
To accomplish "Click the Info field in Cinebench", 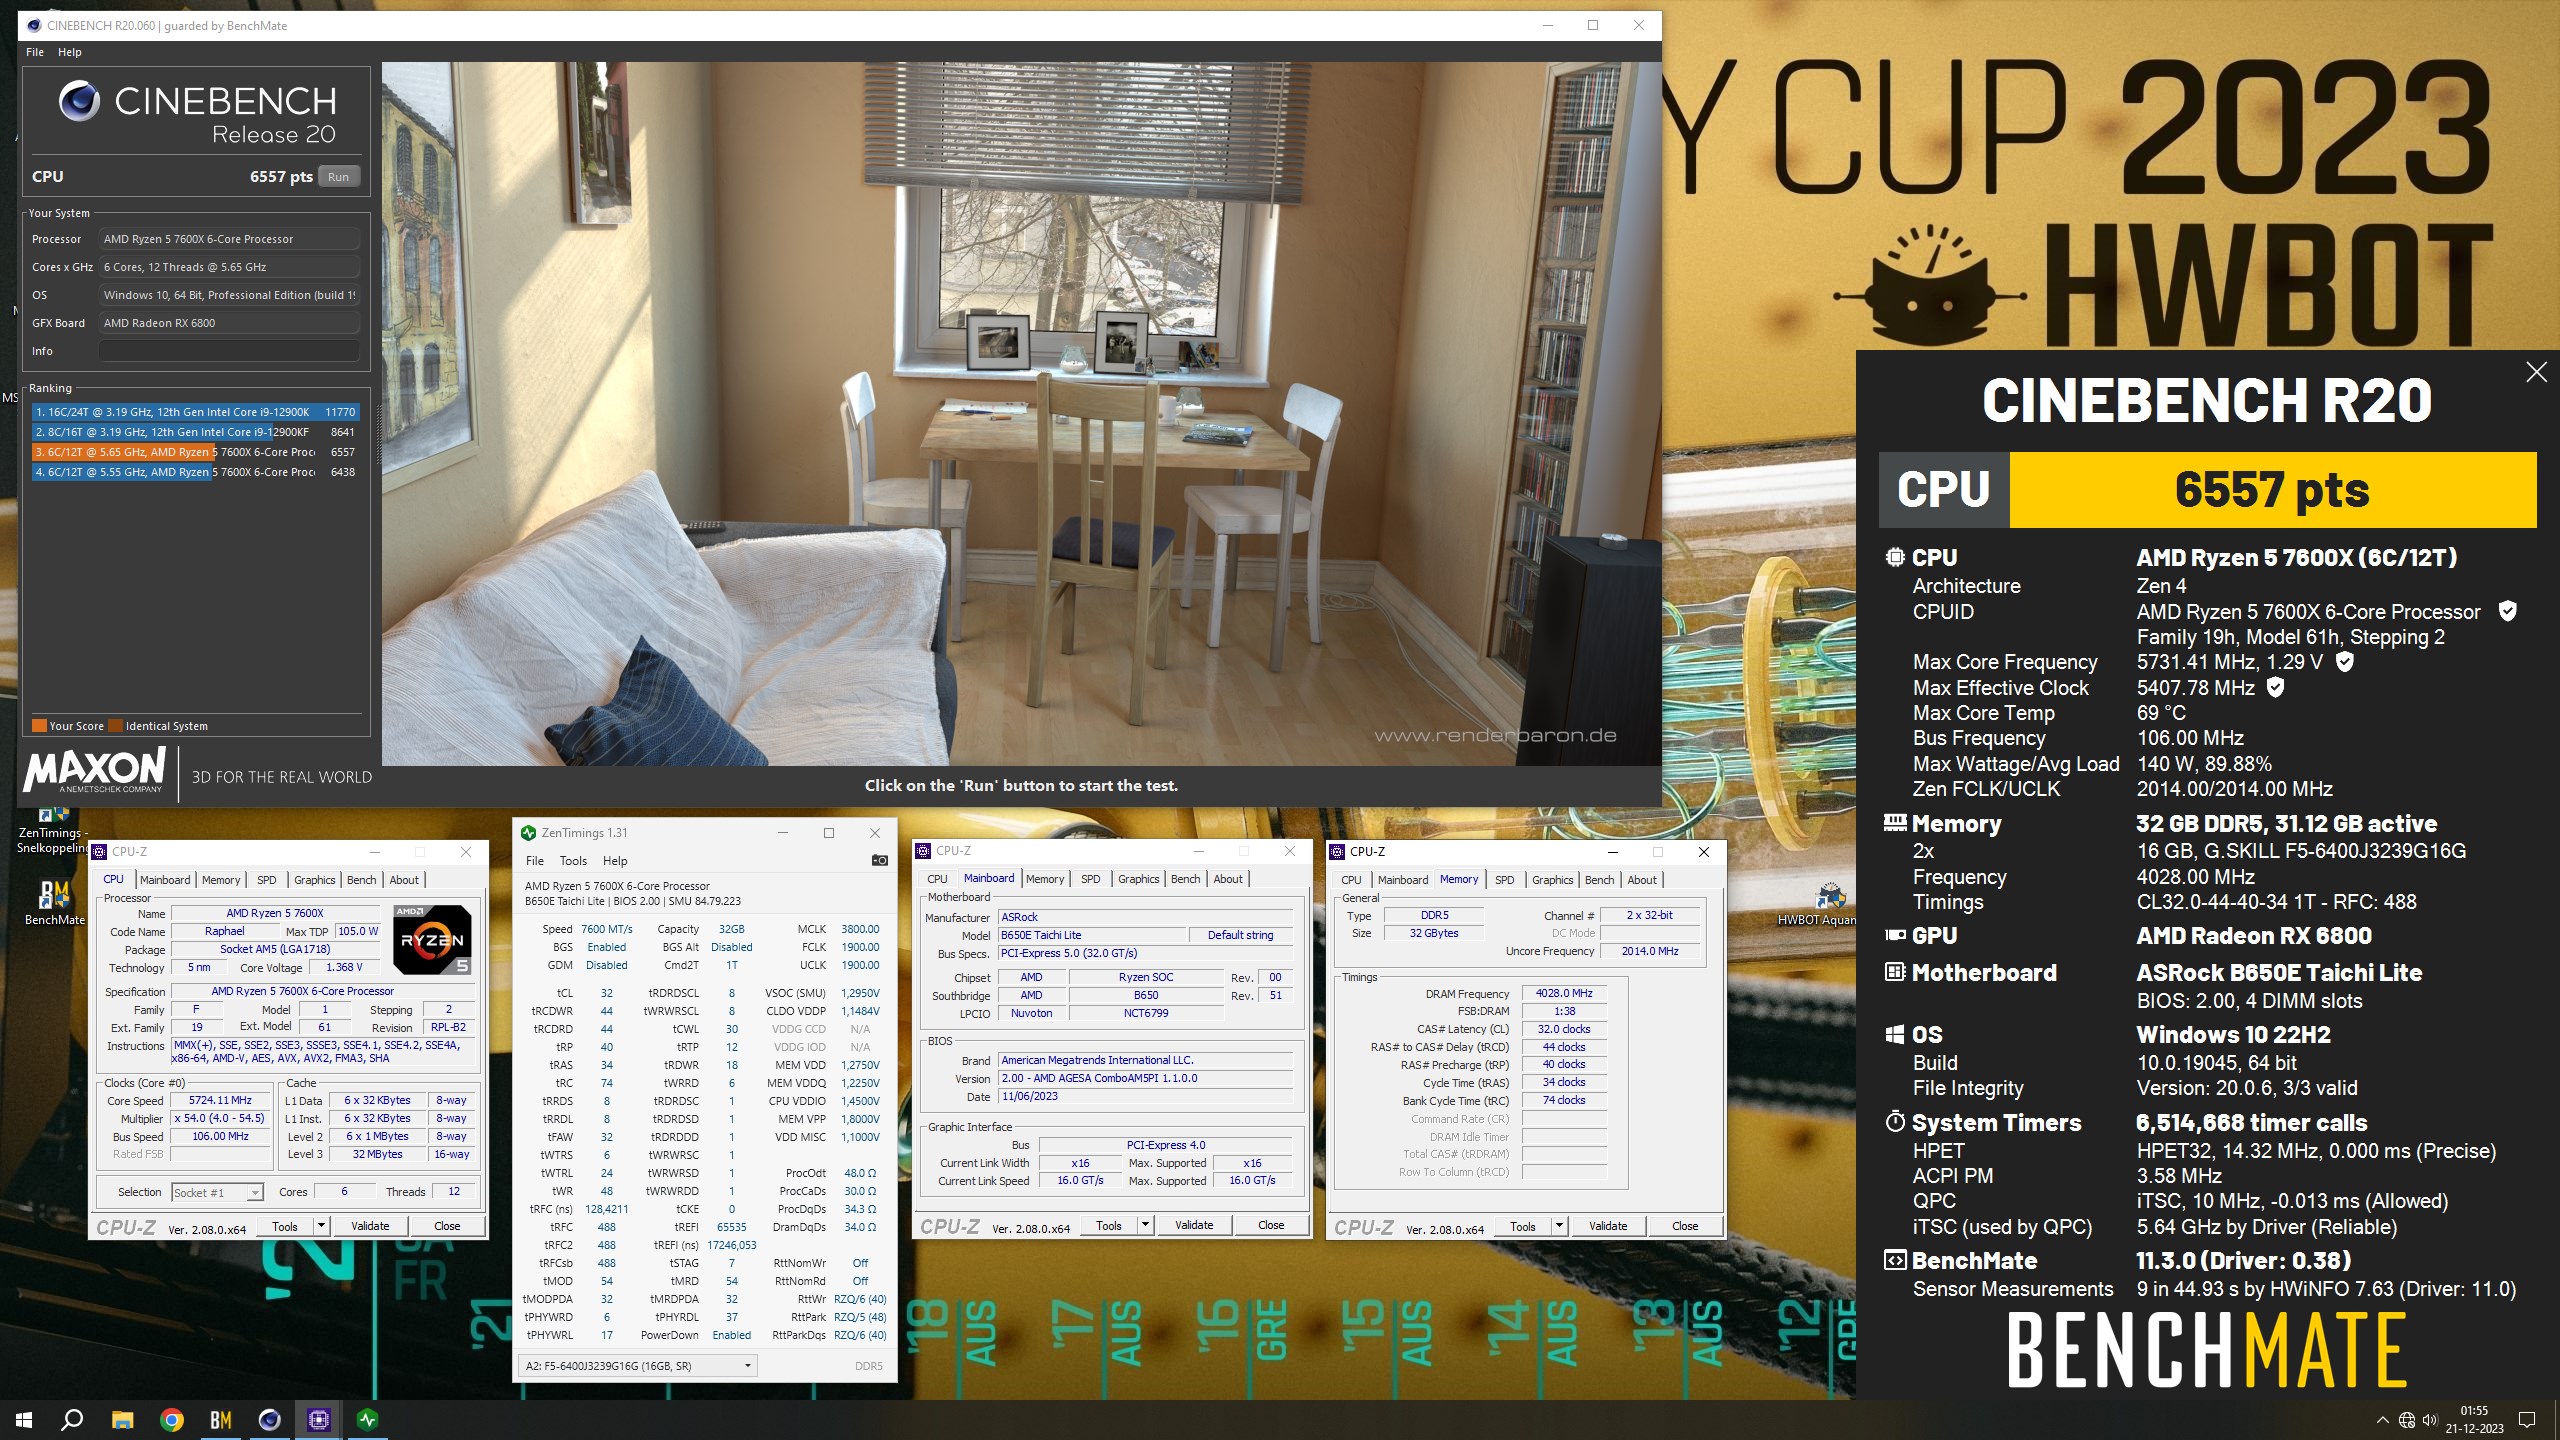I will (x=229, y=351).
